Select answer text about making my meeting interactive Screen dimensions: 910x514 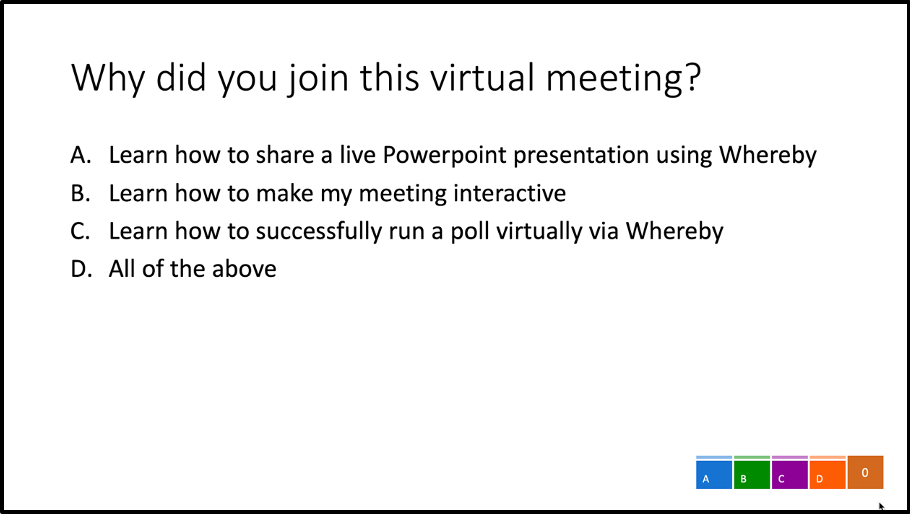337,194
